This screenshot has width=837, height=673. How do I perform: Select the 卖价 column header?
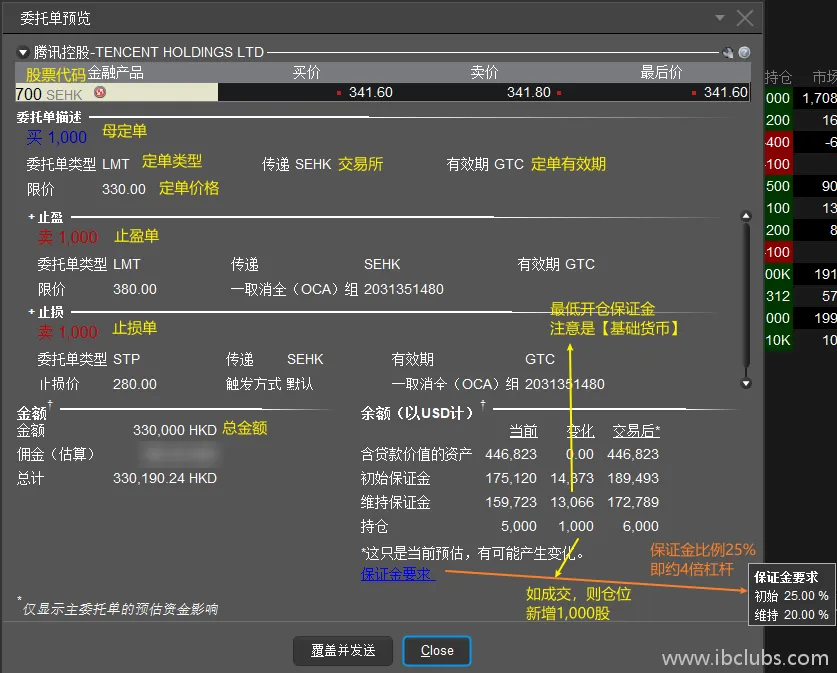pos(484,72)
